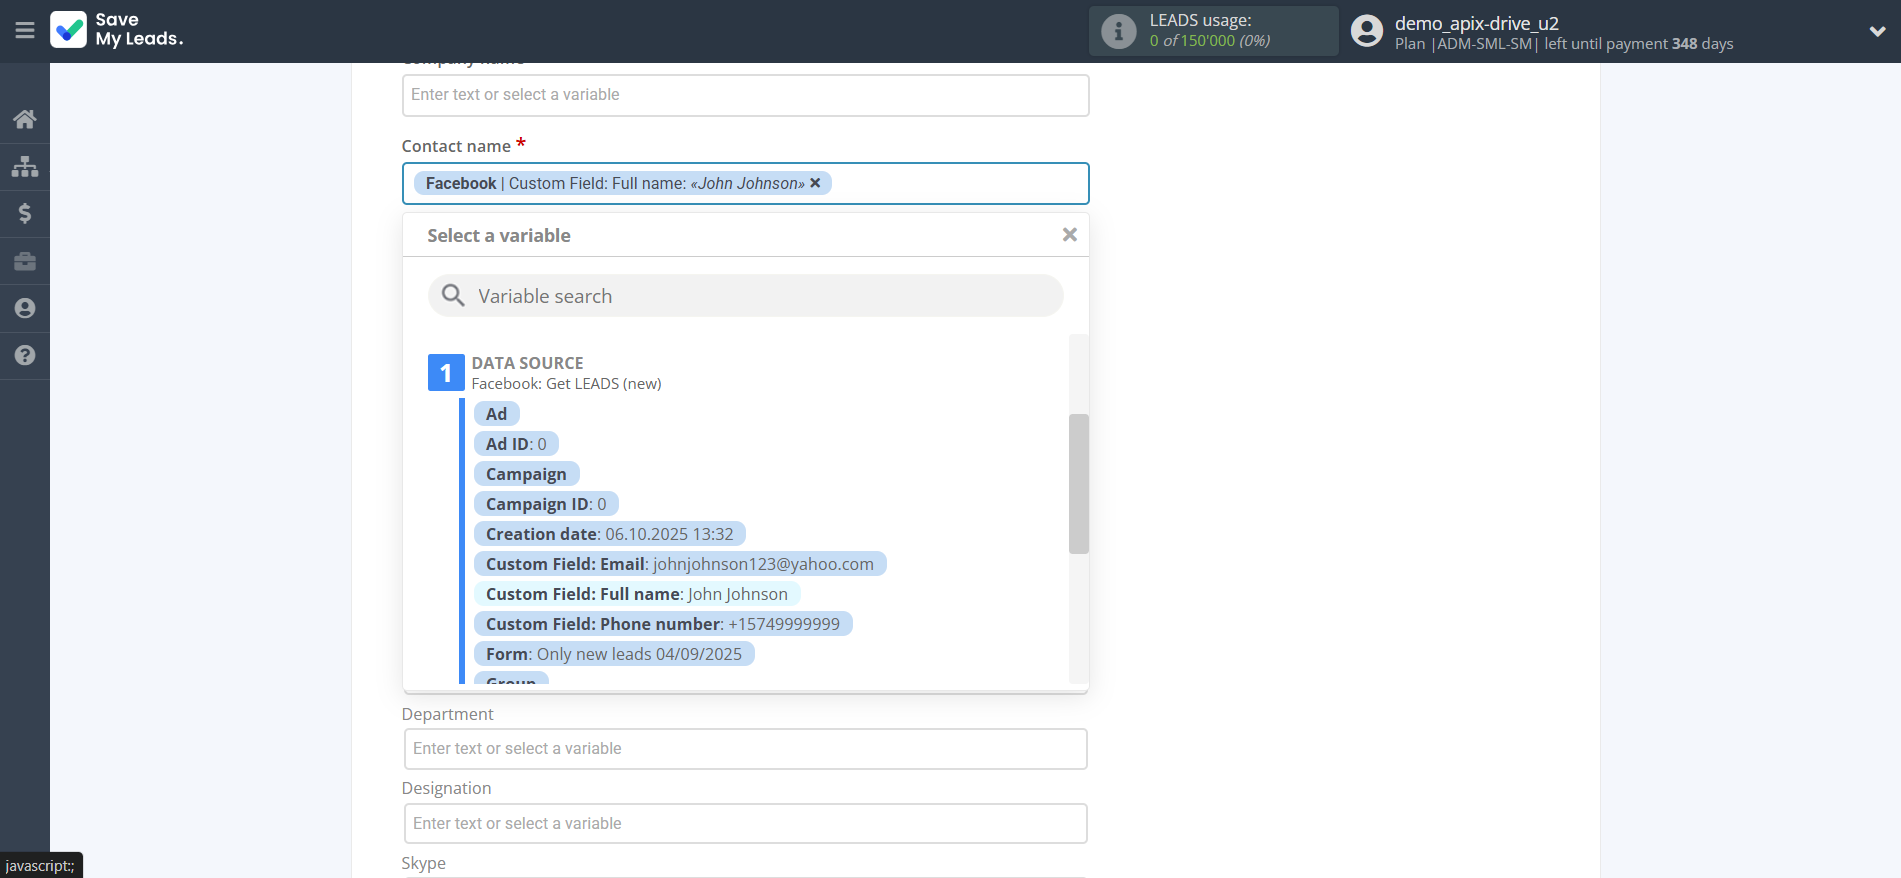Choose the Creation date variable
Viewport: 1901px width, 878px height.
(x=609, y=534)
